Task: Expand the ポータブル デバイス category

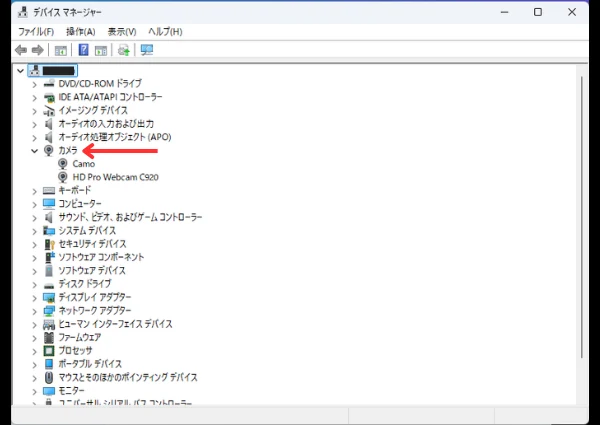Action: pyautogui.click(x=34, y=364)
